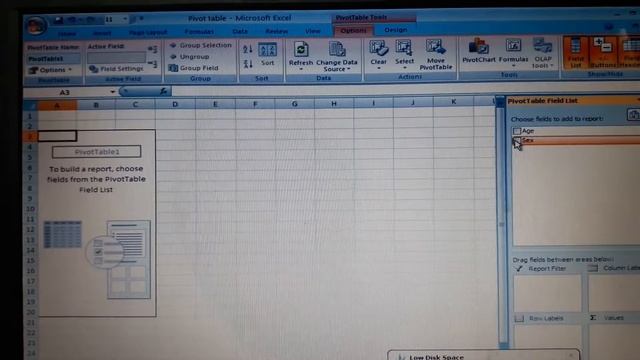640x360 pixels.
Task: Click Ungroup in Group section
Action: (189, 57)
